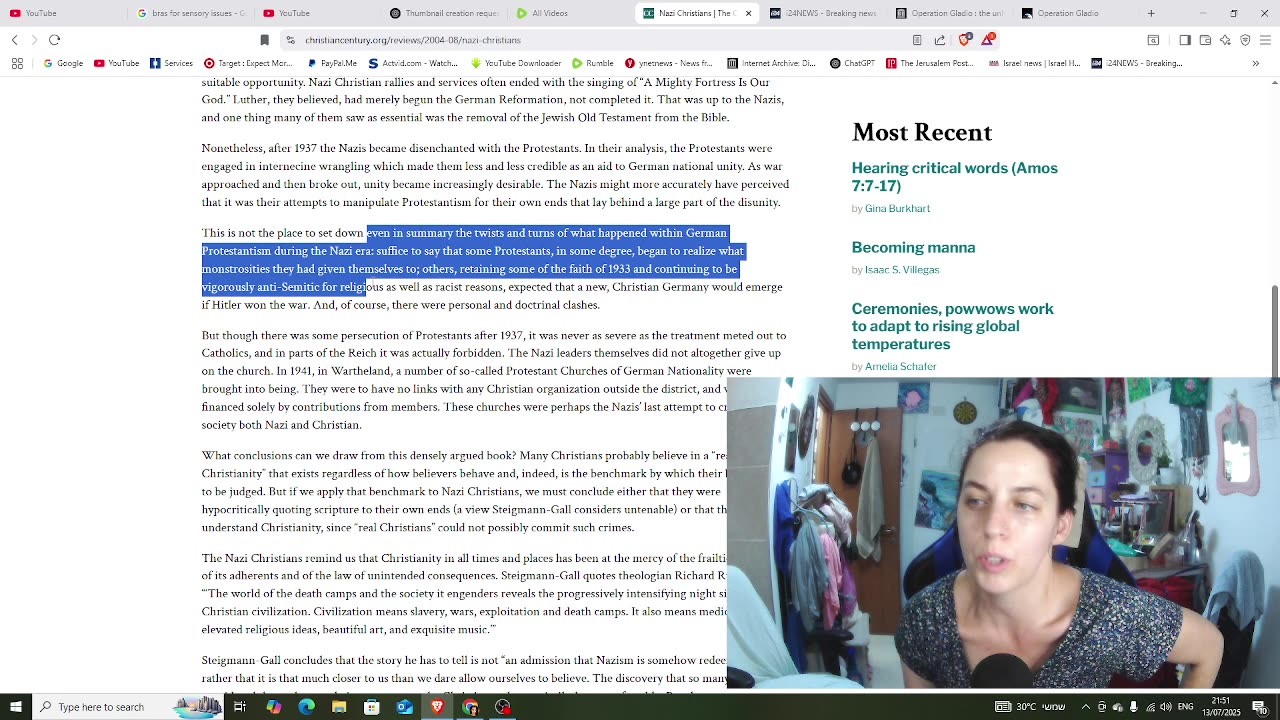Close the Nazi Christians tab
This screenshot has height=720, width=1280.
pos(748,13)
